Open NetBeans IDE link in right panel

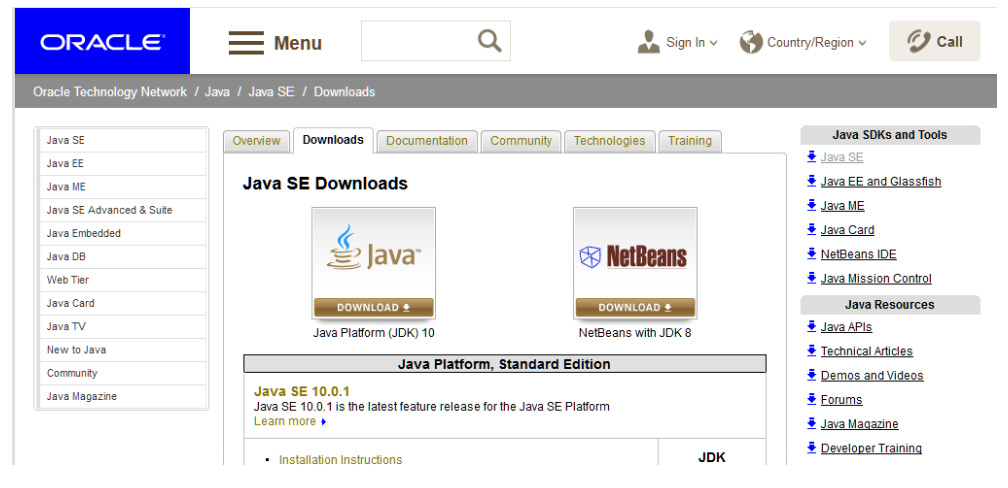pyautogui.click(x=858, y=254)
